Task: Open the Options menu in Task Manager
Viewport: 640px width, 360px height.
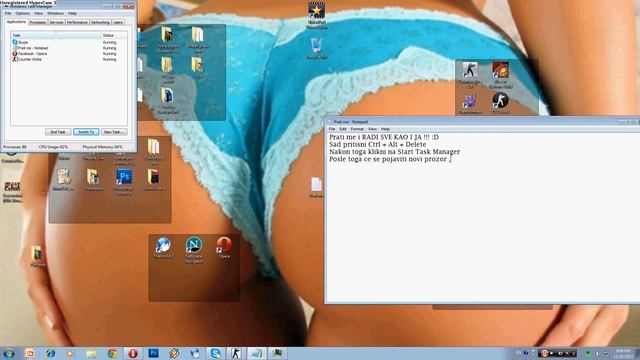Action: (22, 13)
